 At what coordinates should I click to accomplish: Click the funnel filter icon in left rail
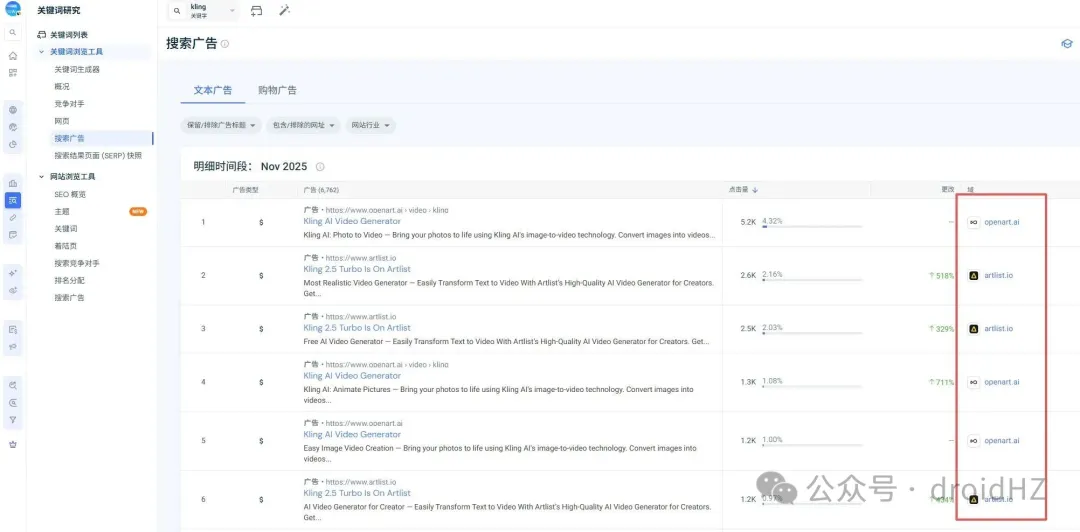[13, 419]
